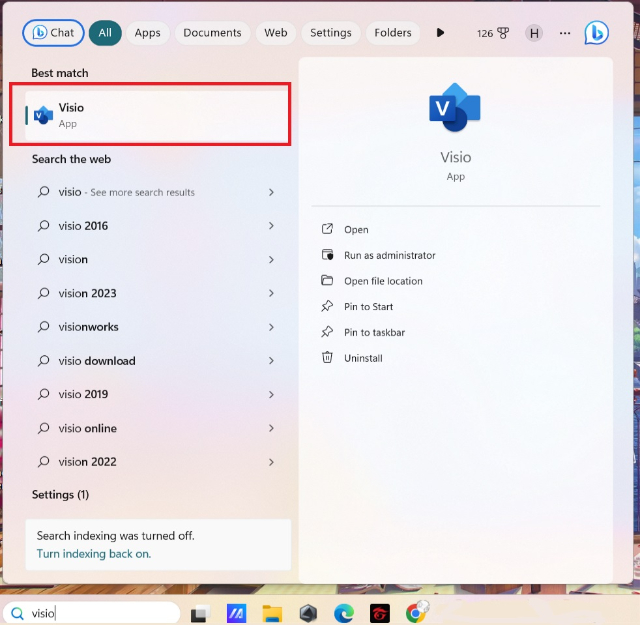640x625 pixels.
Task: Select Run as administrator
Action: (x=389, y=256)
